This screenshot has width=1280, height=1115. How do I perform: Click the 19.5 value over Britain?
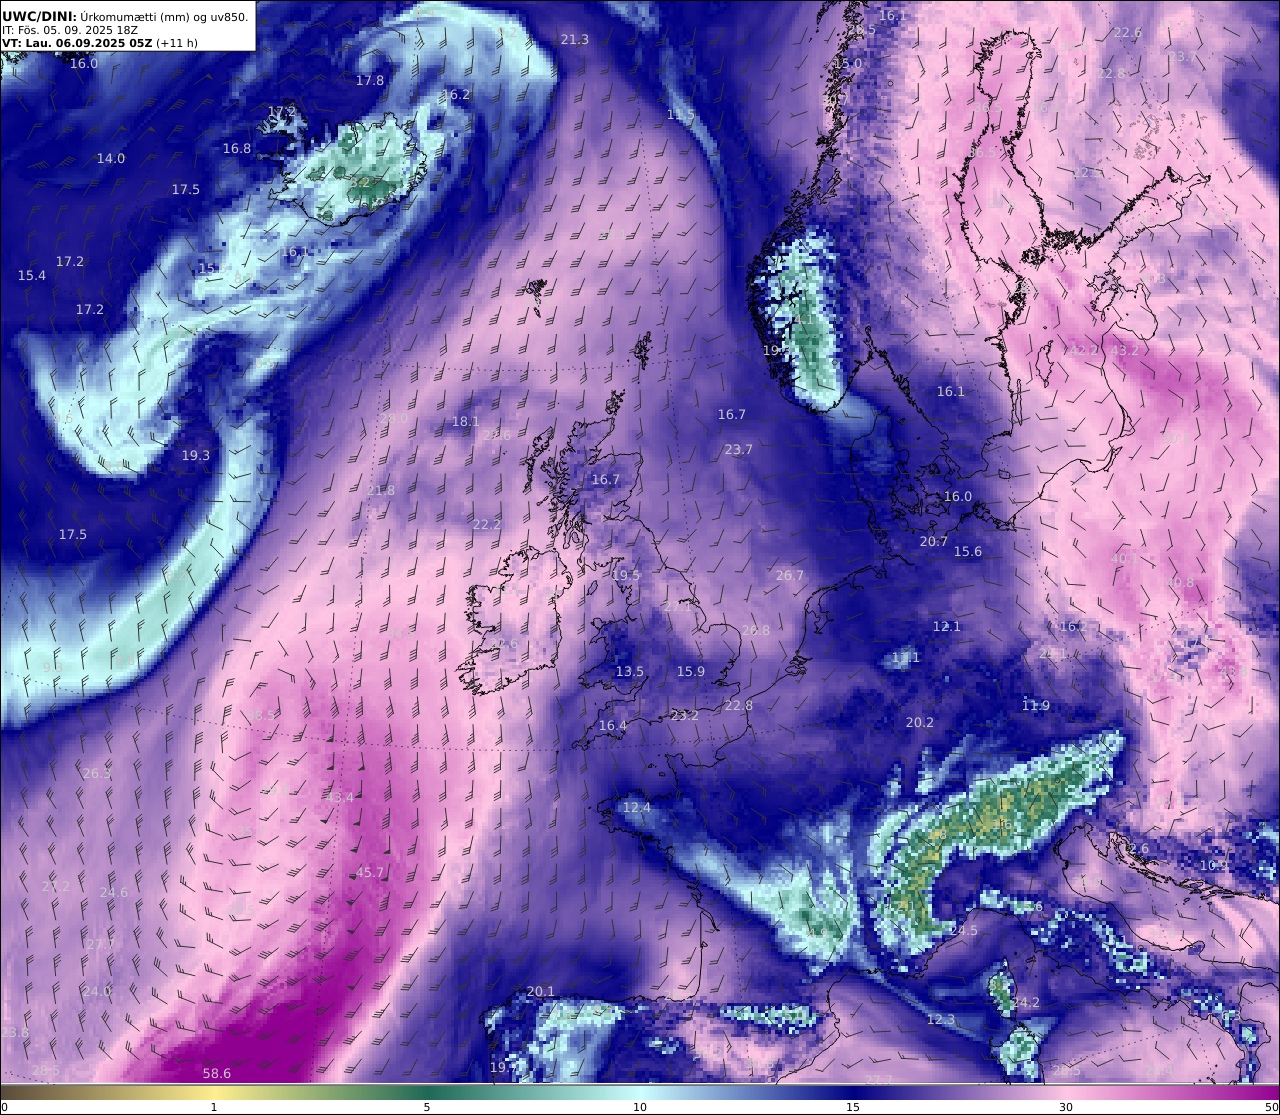tap(626, 575)
